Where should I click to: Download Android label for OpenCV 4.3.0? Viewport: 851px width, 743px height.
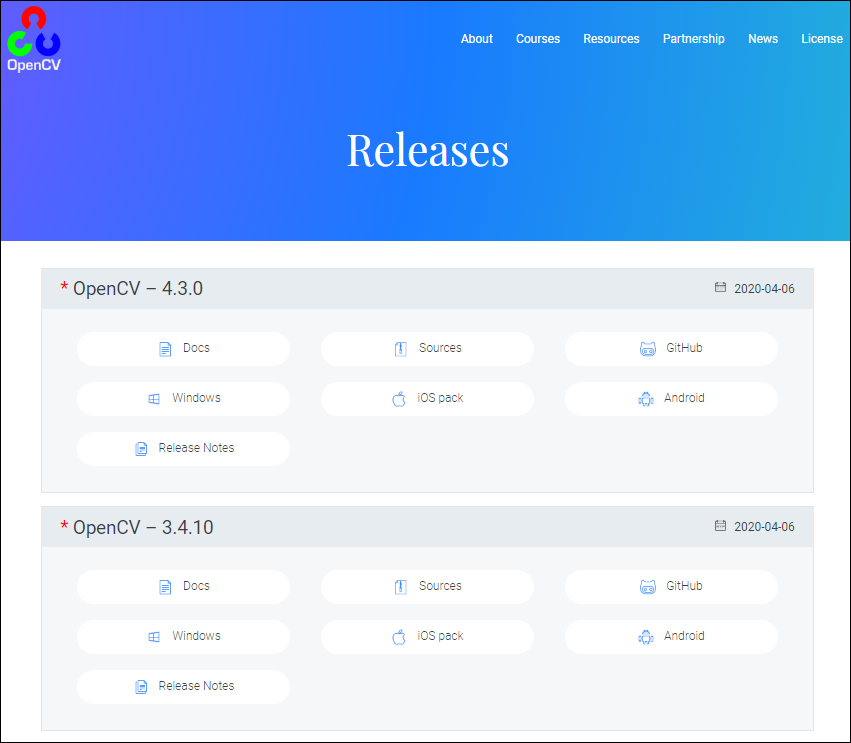[684, 398]
